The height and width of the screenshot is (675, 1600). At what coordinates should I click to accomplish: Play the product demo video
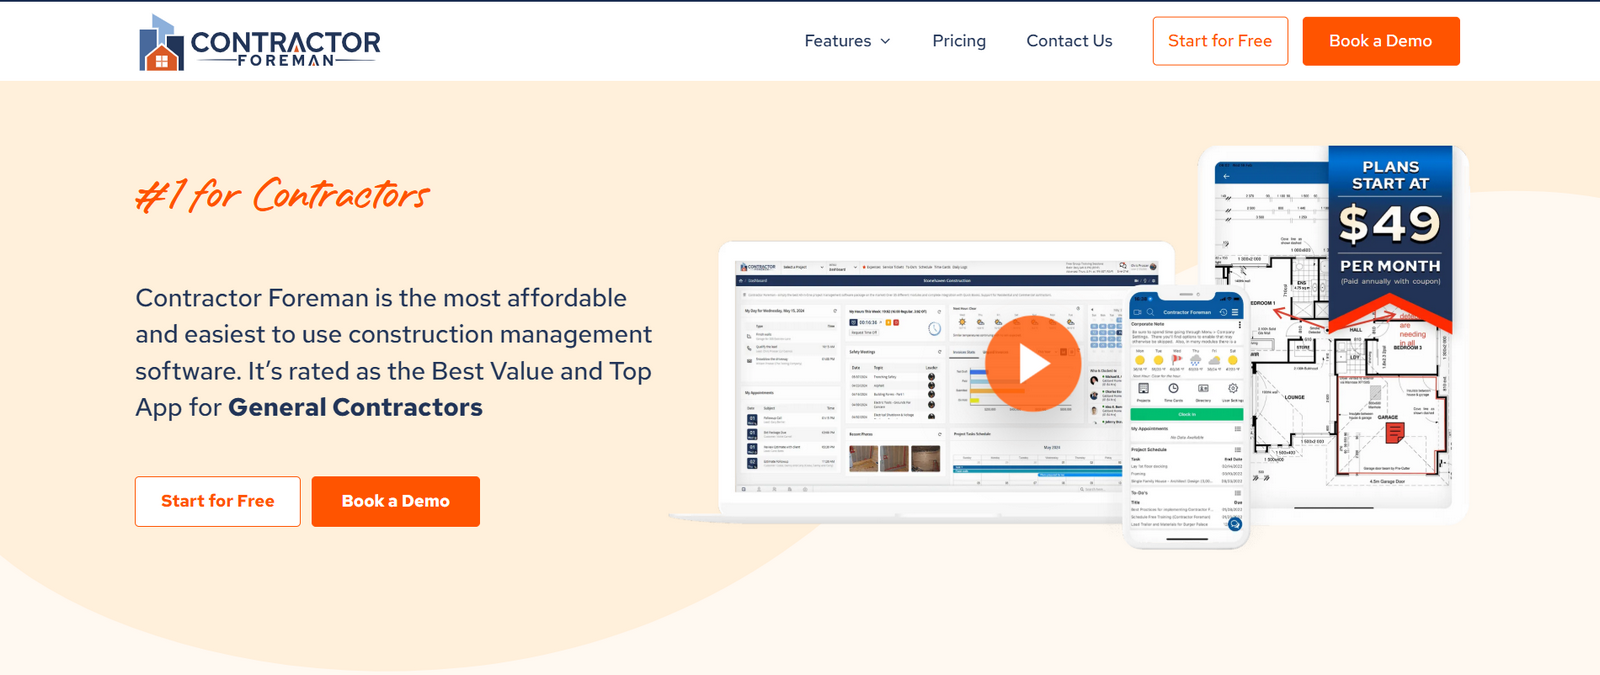click(1033, 364)
